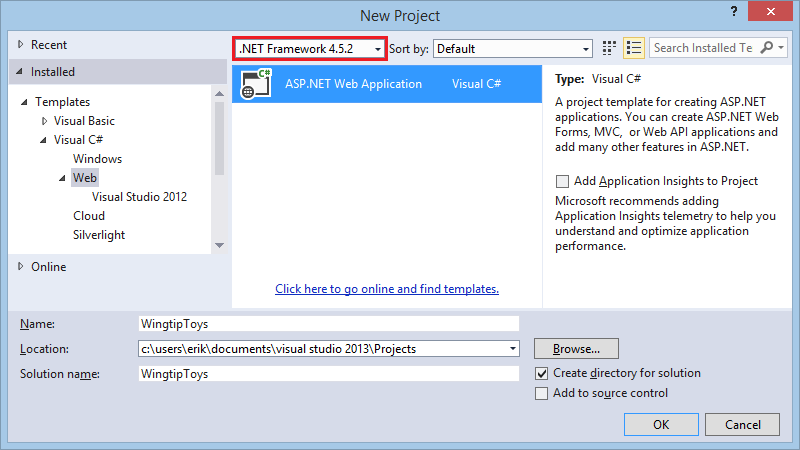Select the Windows template category
Viewport: 800px width, 450px height.
pos(97,159)
